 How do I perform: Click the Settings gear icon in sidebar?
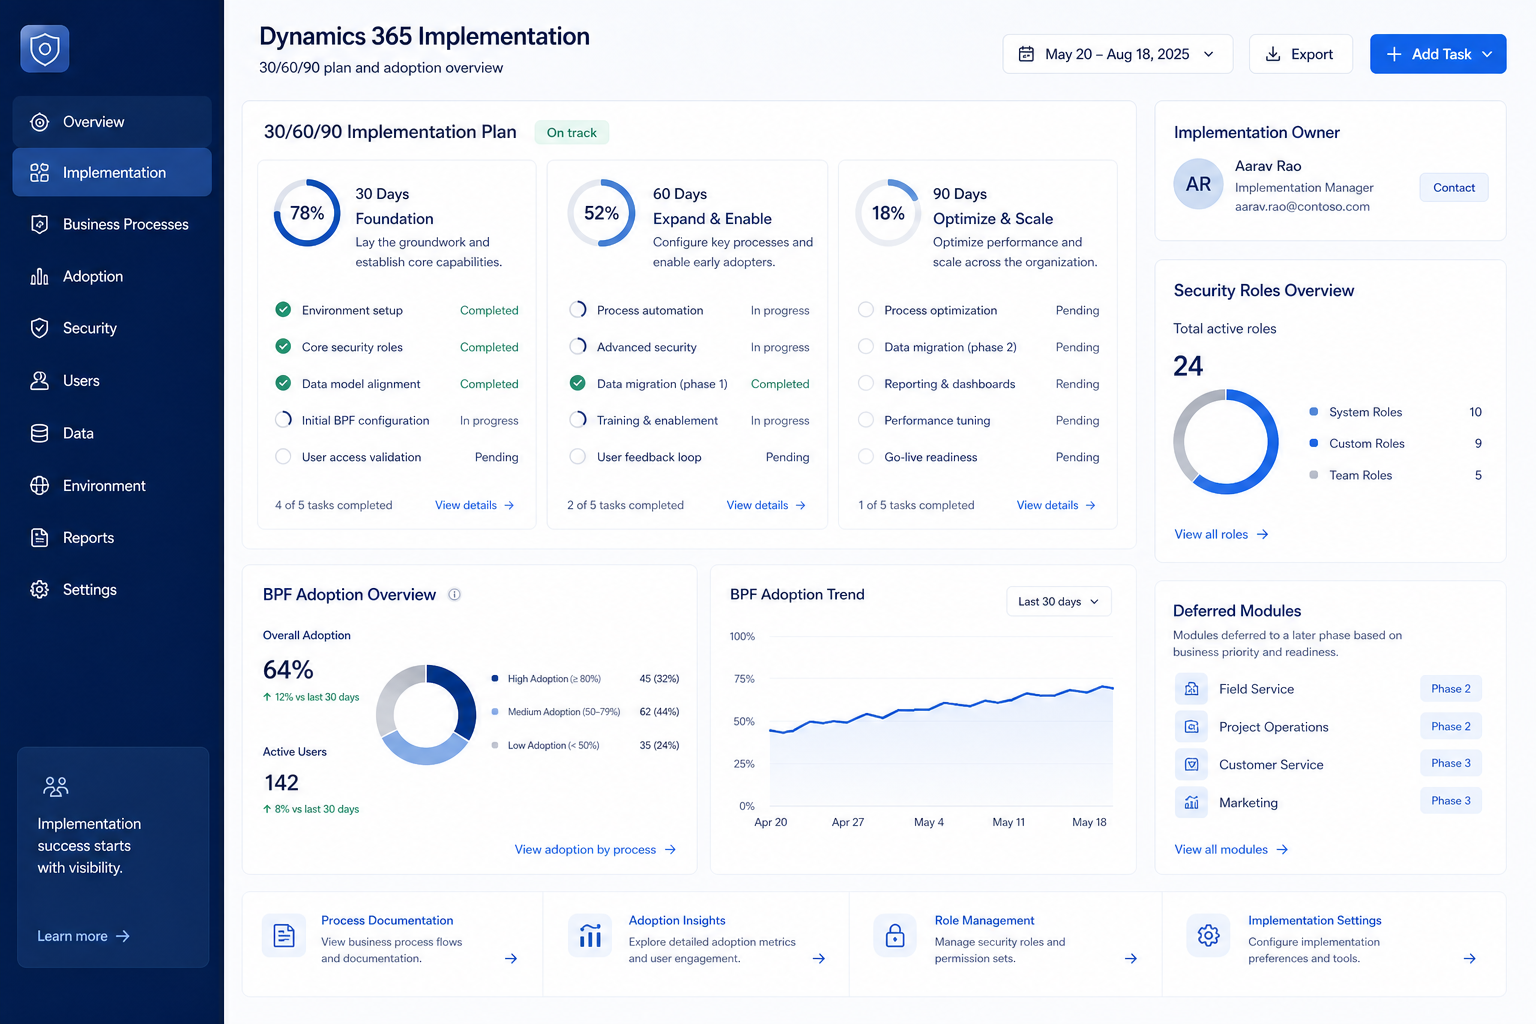40,590
